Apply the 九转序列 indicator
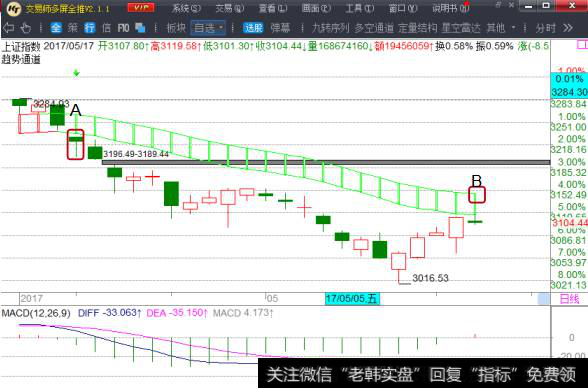588x388 pixels. pyautogui.click(x=331, y=28)
